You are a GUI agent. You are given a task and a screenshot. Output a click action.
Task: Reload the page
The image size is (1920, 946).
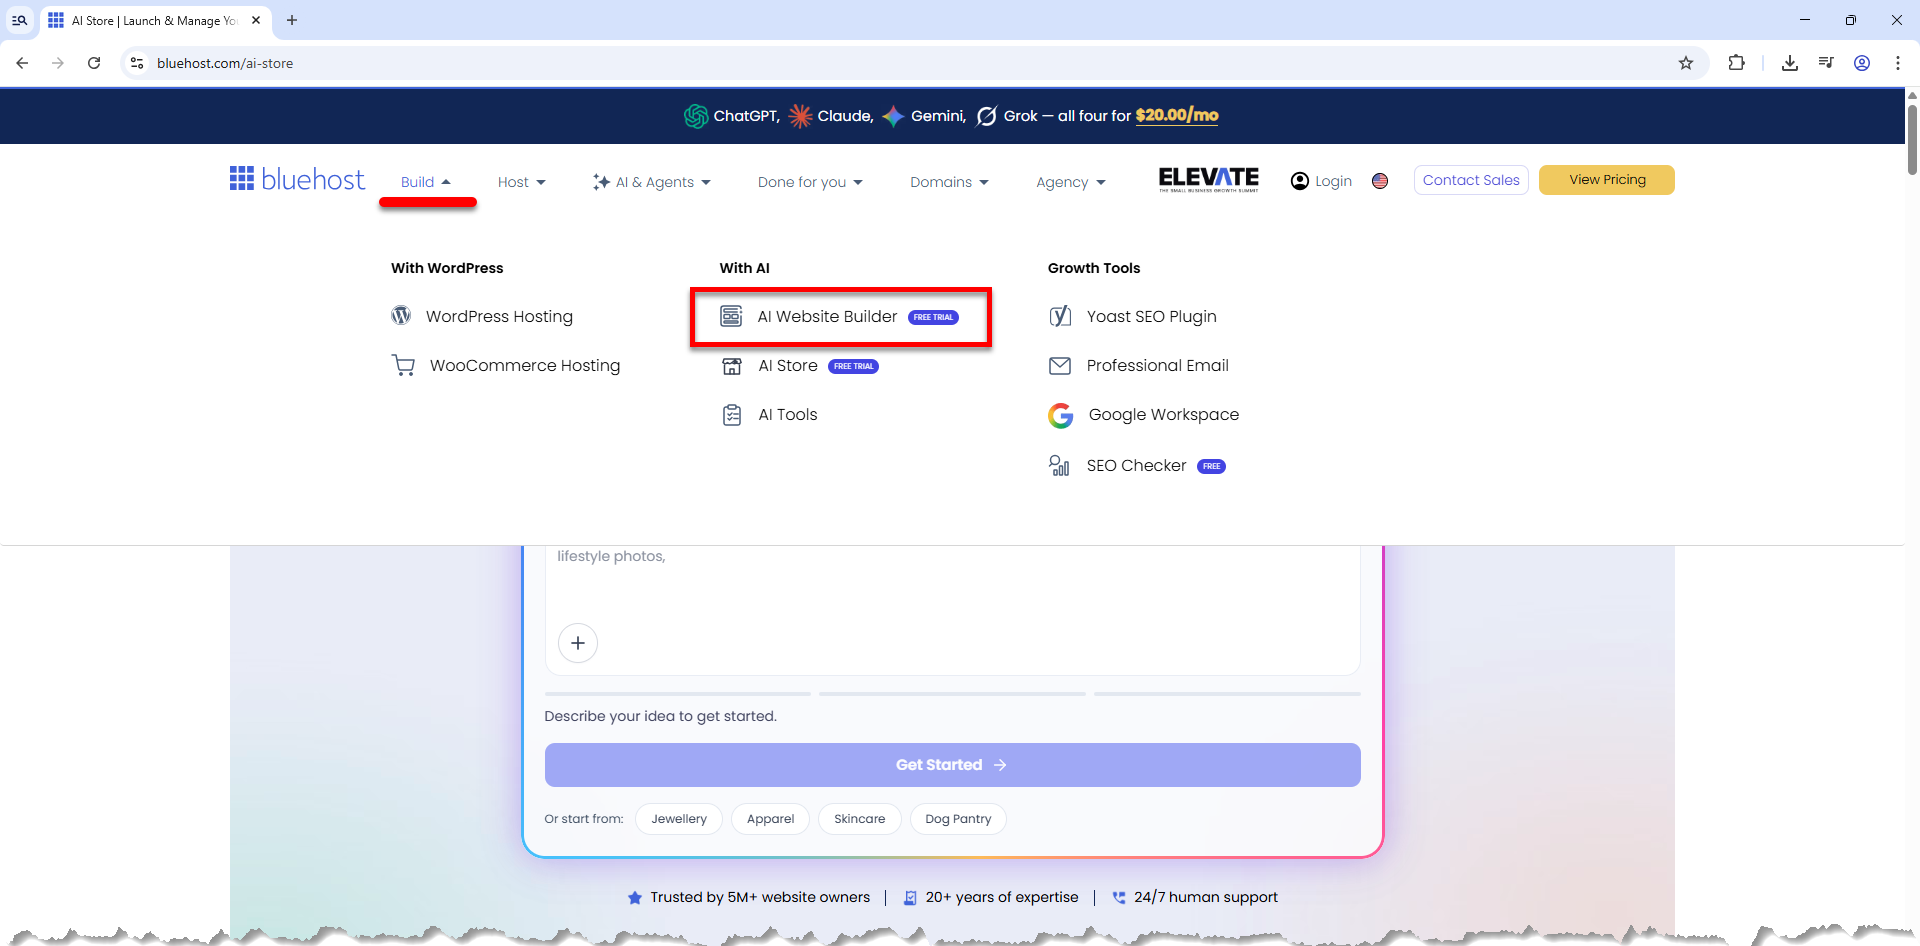click(94, 63)
